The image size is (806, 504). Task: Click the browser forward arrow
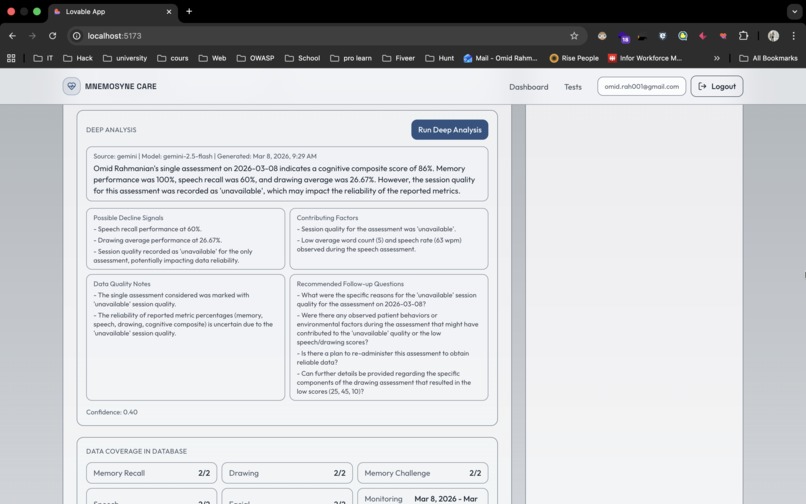click(x=32, y=36)
